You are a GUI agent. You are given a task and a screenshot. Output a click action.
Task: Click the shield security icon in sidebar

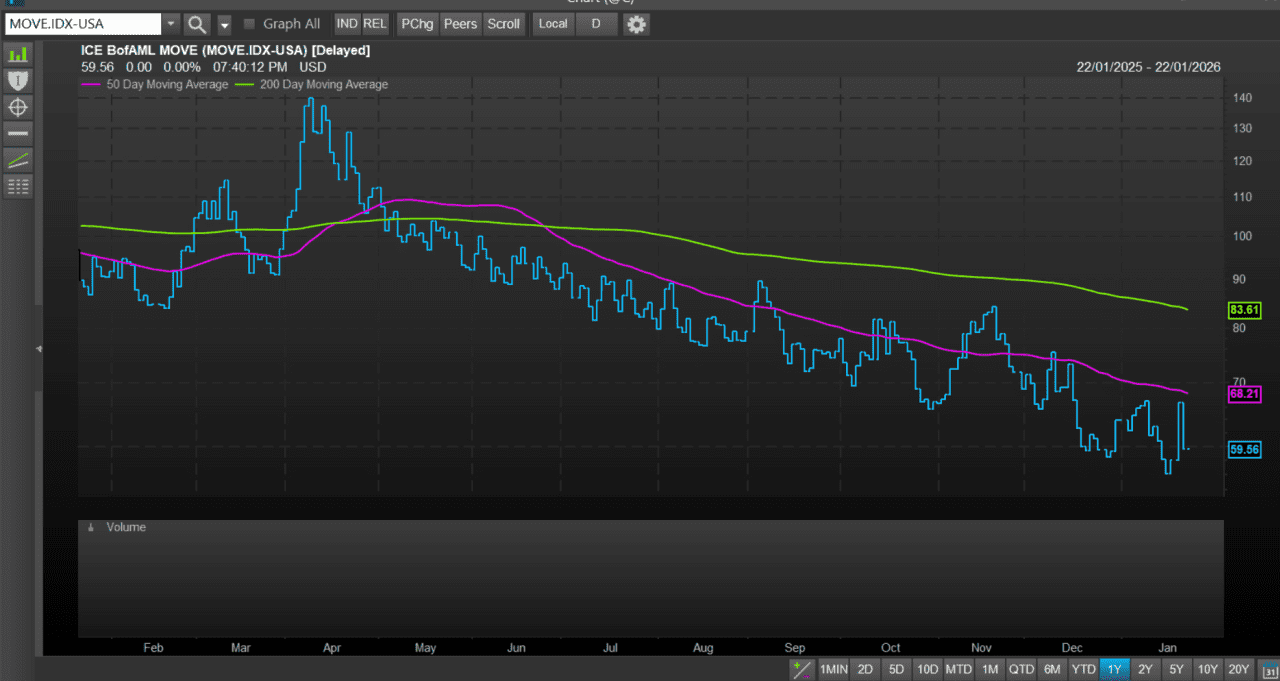pyautogui.click(x=17, y=80)
